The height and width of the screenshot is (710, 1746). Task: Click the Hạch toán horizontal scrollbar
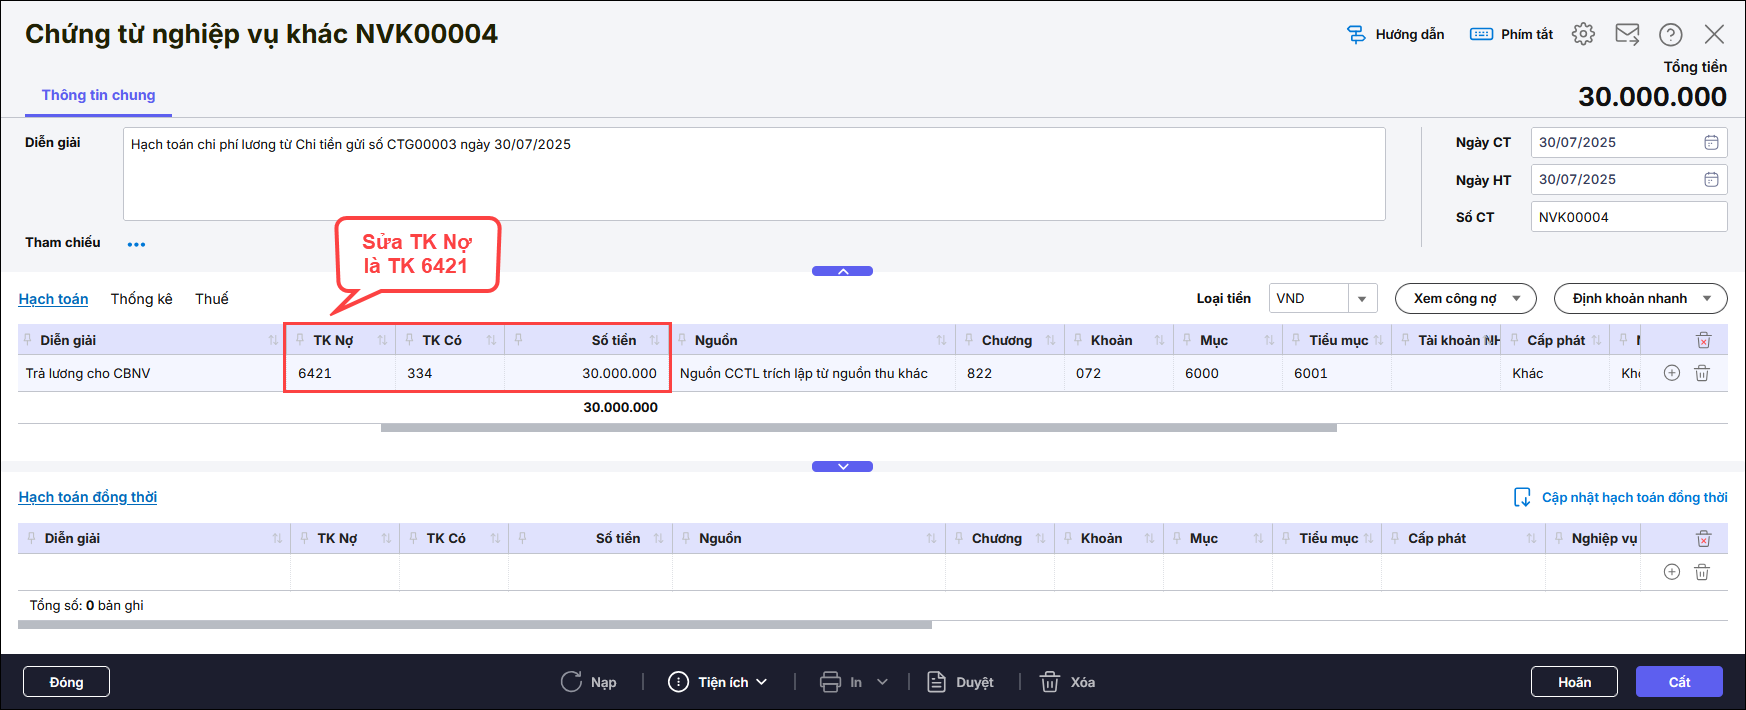858,428
